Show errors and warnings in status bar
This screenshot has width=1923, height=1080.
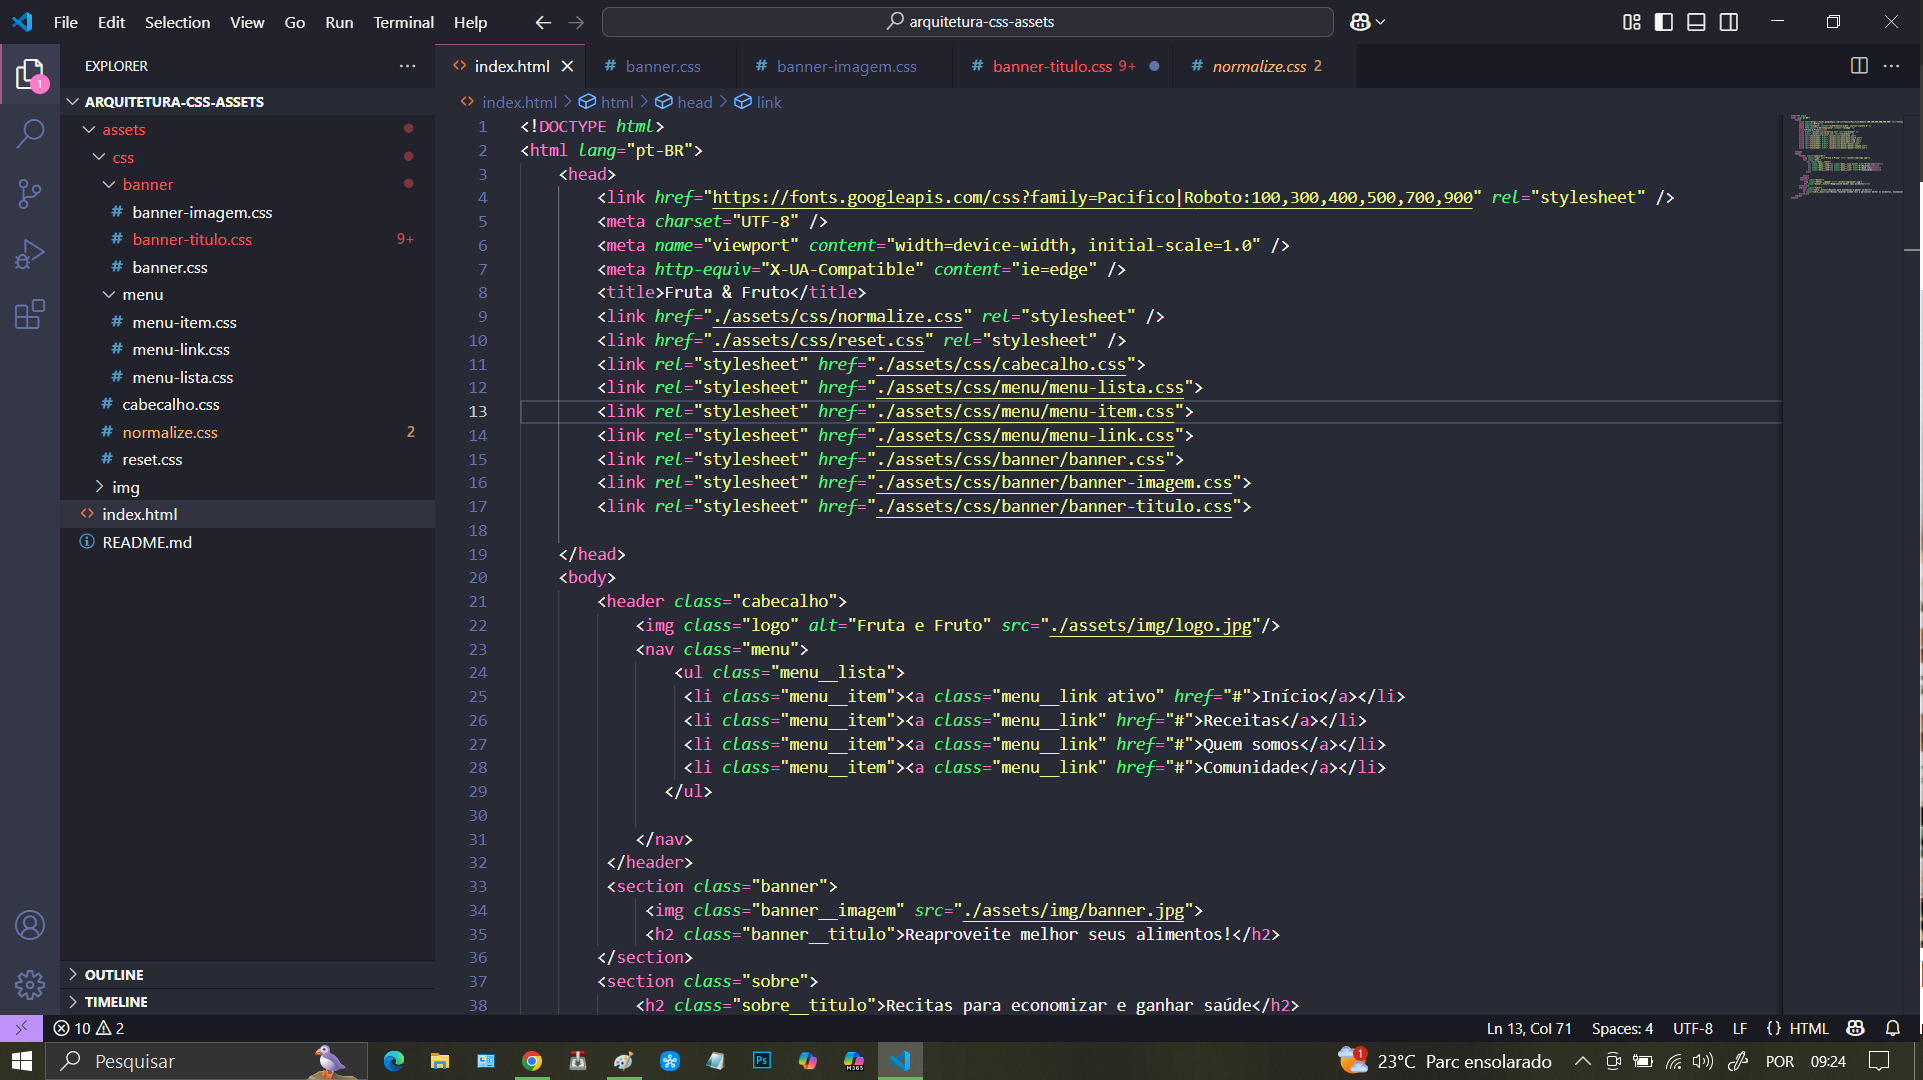[89, 1028]
